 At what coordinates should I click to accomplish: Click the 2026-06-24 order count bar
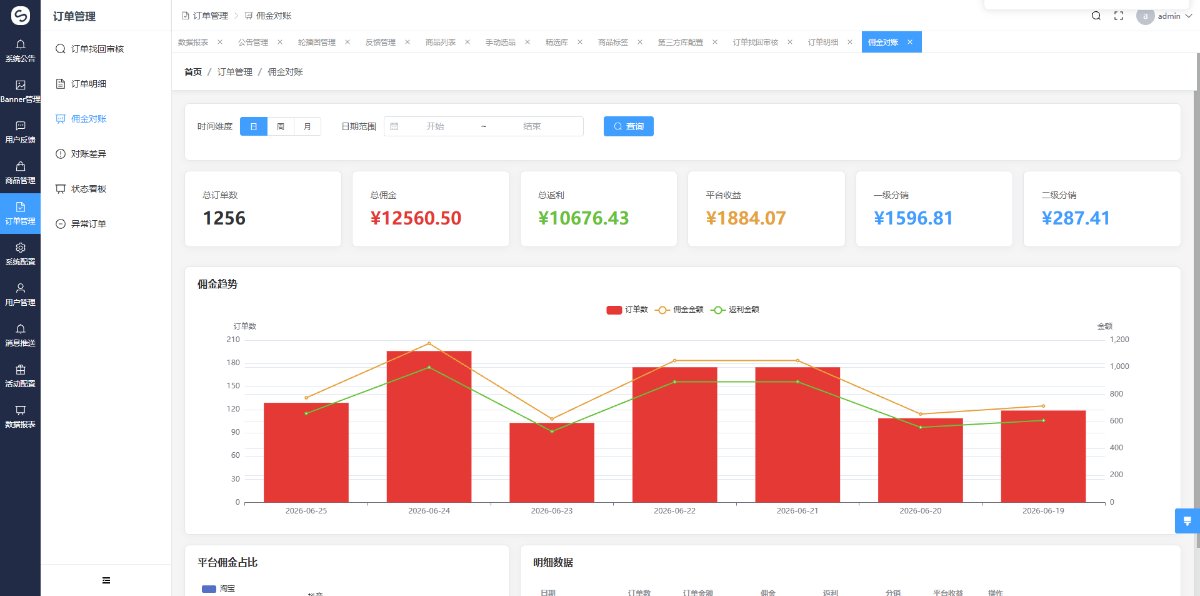[429, 426]
